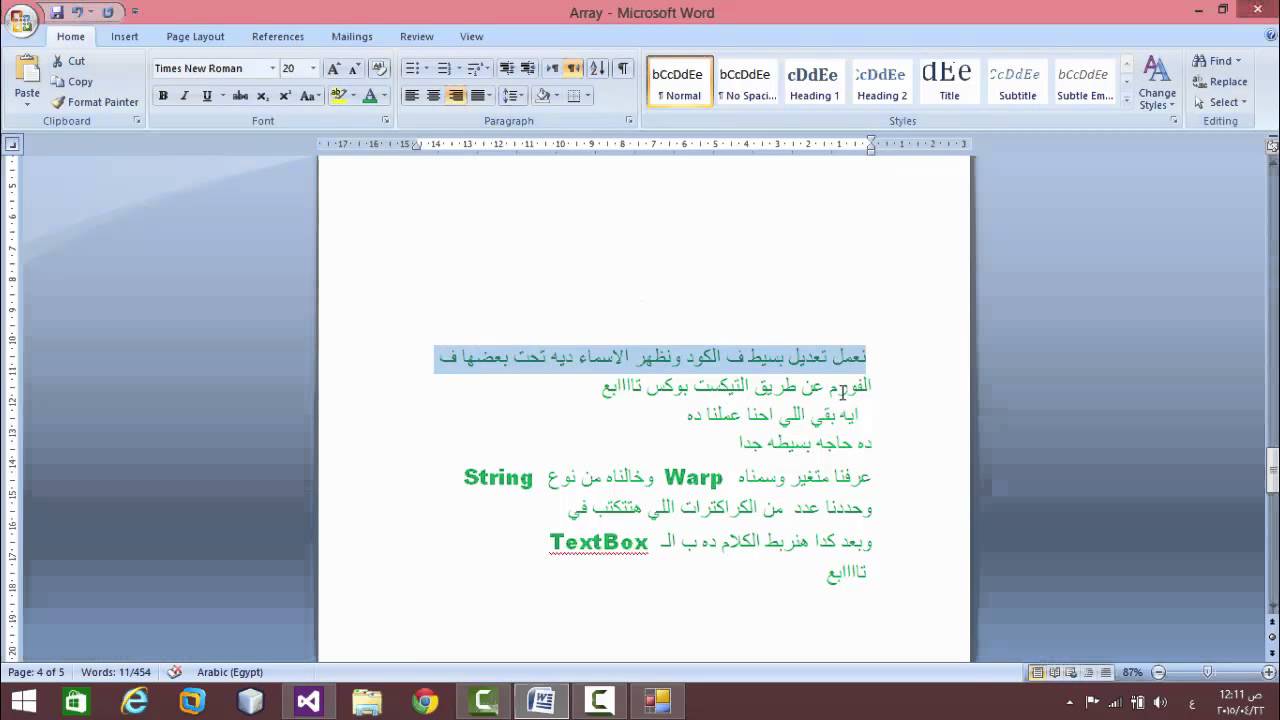This screenshot has width=1280, height=720.
Task: Open Change Case dropdown
Action: pyautogui.click(x=310, y=96)
